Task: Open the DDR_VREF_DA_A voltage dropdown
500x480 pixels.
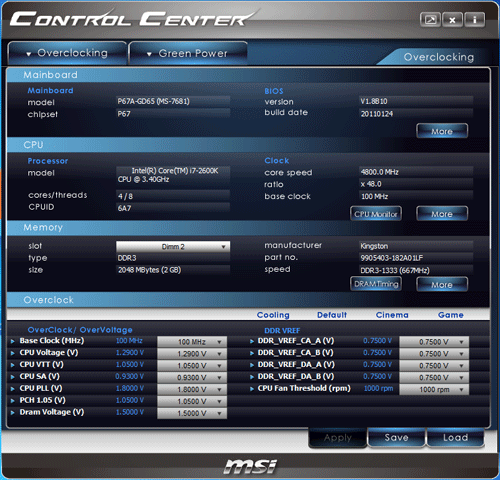Action: (x=434, y=366)
